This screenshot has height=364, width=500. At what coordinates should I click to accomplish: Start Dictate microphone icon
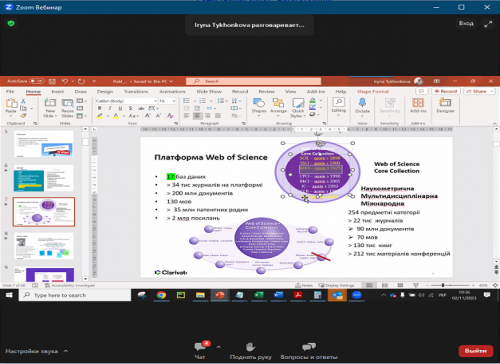(362, 103)
